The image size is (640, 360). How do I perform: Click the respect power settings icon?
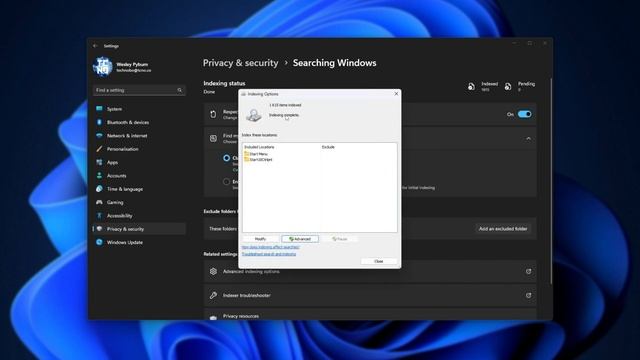(213, 114)
